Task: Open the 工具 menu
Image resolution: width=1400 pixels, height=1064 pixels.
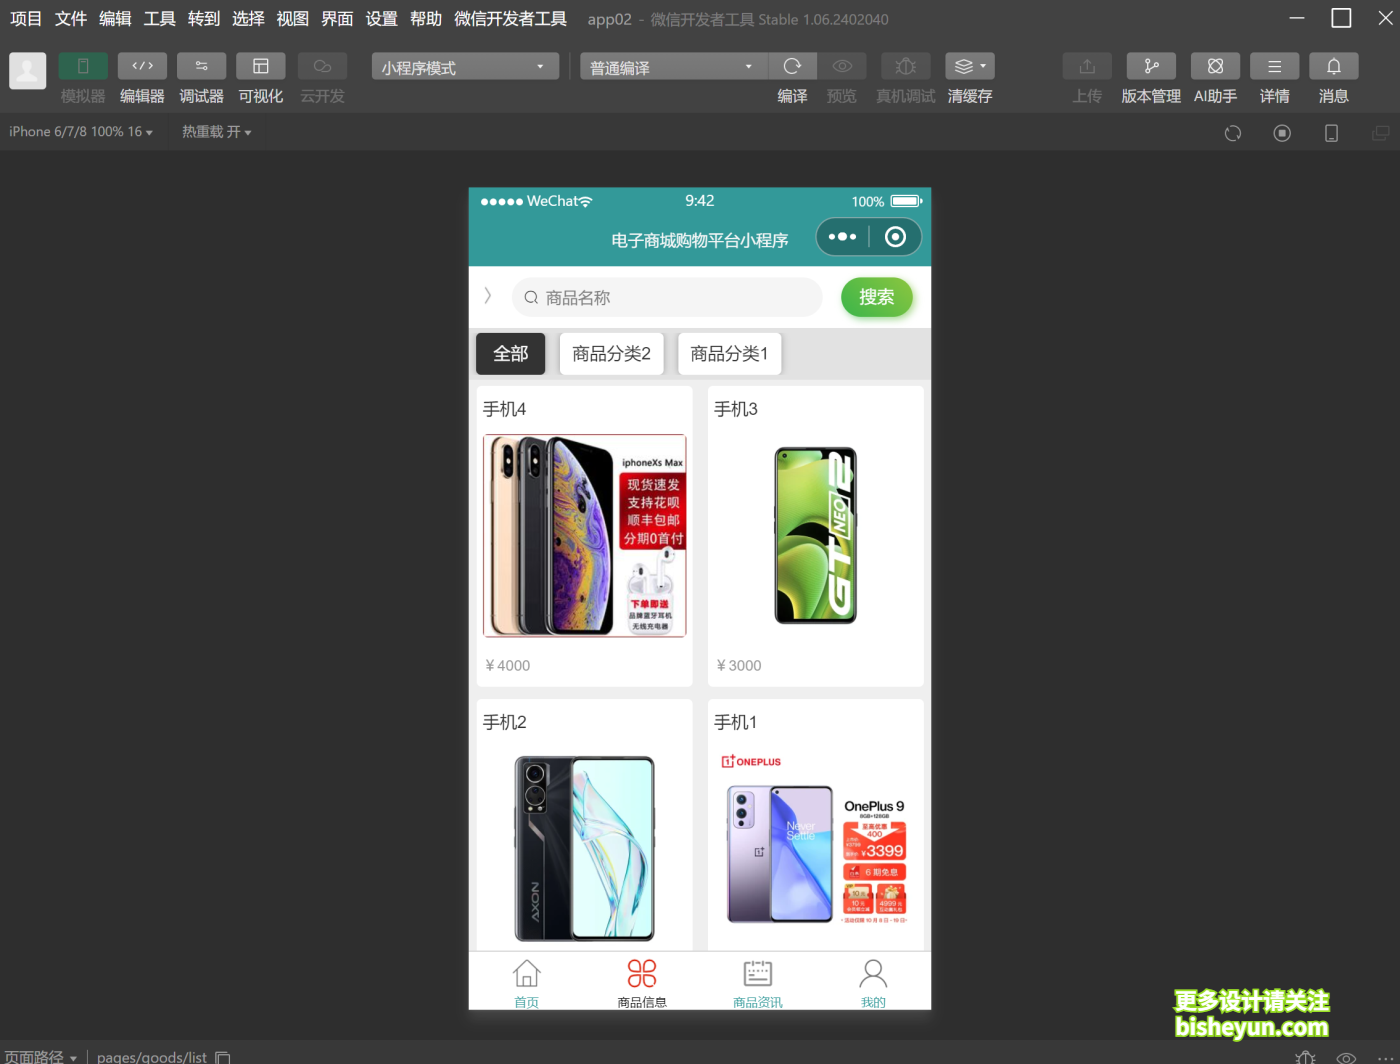Action: click(x=159, y=18)
